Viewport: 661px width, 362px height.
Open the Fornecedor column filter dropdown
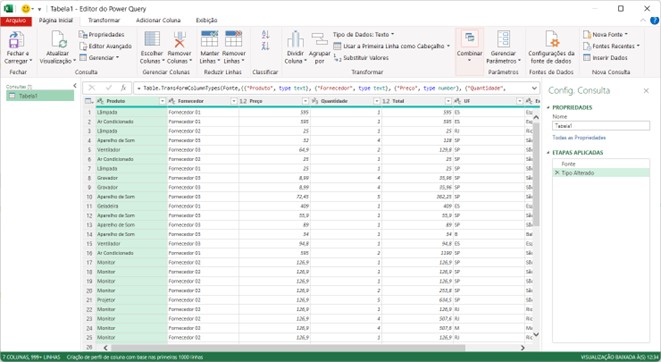234,101
